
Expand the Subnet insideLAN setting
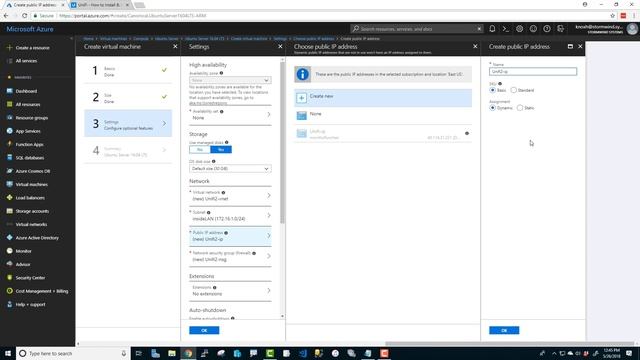point(230,216)
